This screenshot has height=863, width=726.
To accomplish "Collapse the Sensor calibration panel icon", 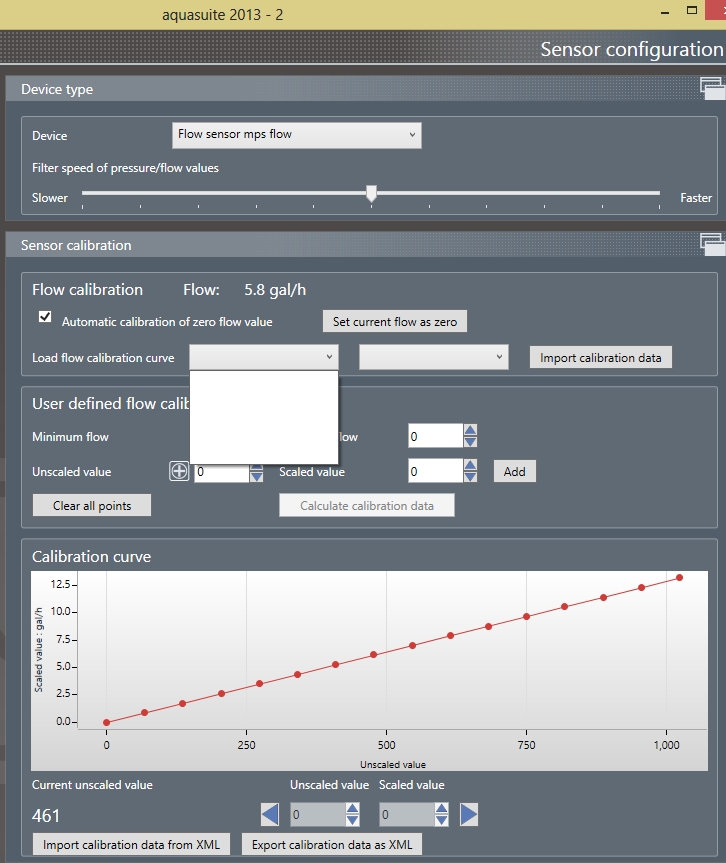I will (x=712, y=244).
